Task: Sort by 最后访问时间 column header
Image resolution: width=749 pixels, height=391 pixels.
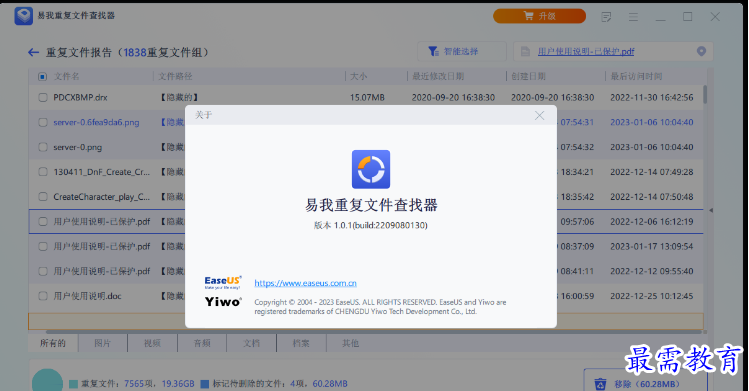Action: pyautogui.click(x=636, y=76)
